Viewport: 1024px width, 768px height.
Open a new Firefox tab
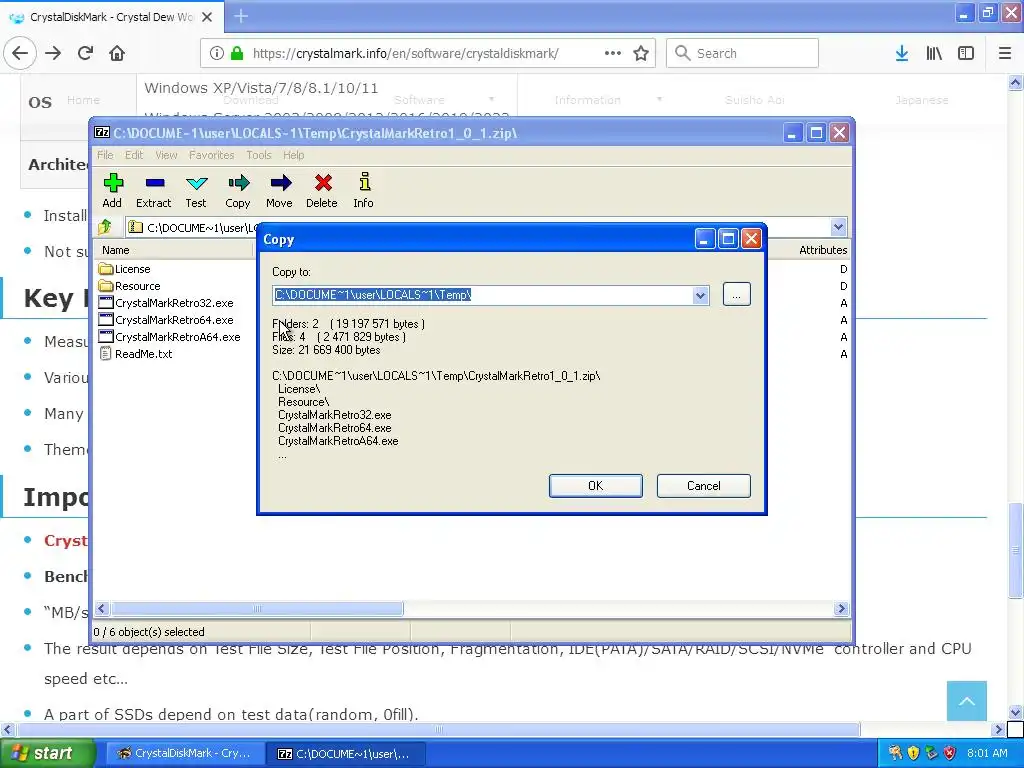pyautogui.click(x=240, y=16)
